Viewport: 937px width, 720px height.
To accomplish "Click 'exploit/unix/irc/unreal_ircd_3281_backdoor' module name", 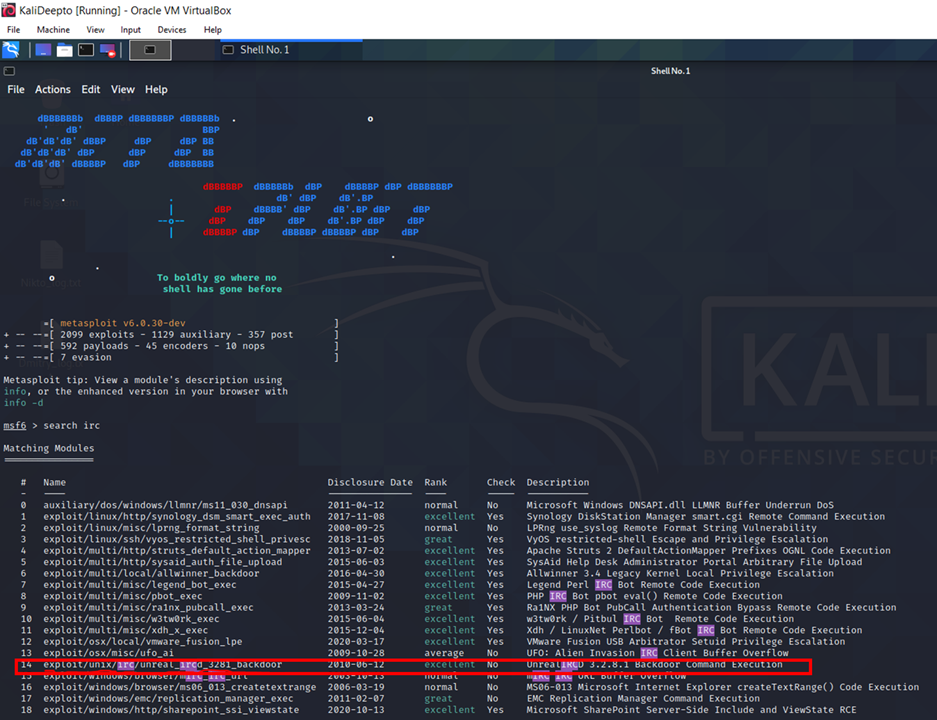I will click(163, 664).
